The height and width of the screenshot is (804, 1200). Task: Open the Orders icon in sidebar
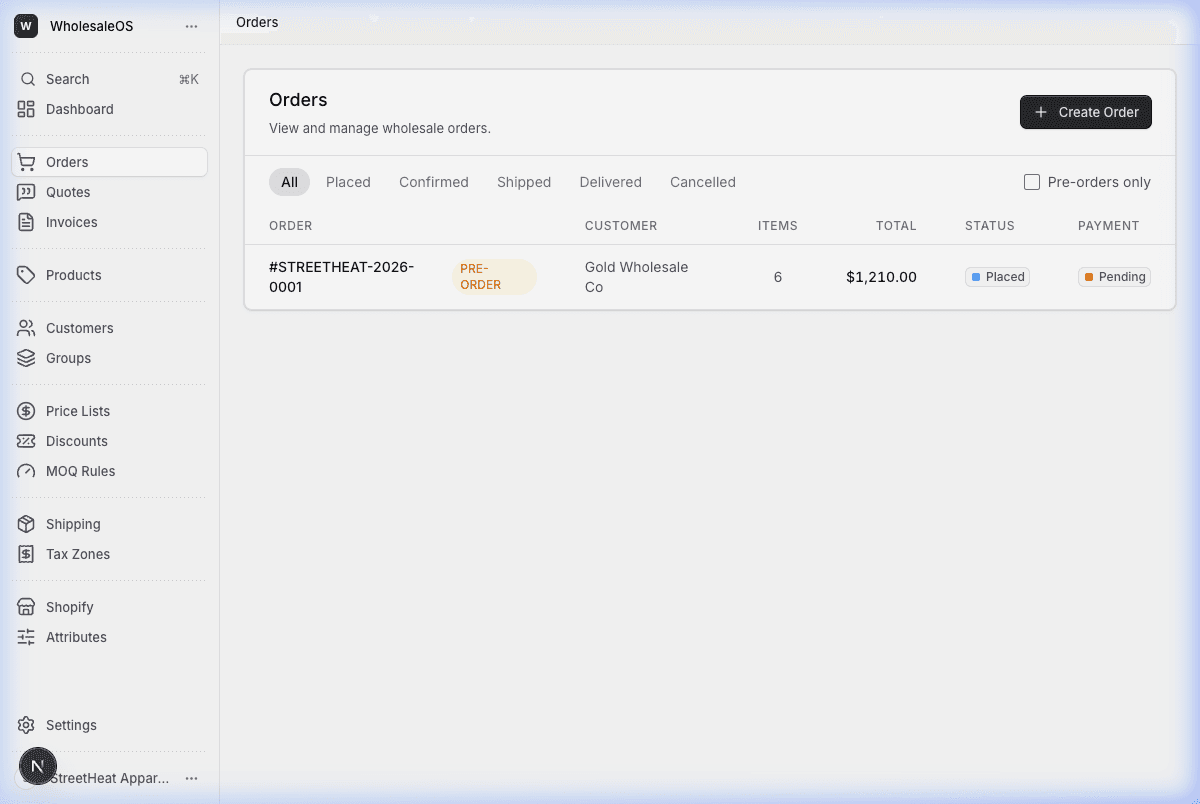click(27, 161)
